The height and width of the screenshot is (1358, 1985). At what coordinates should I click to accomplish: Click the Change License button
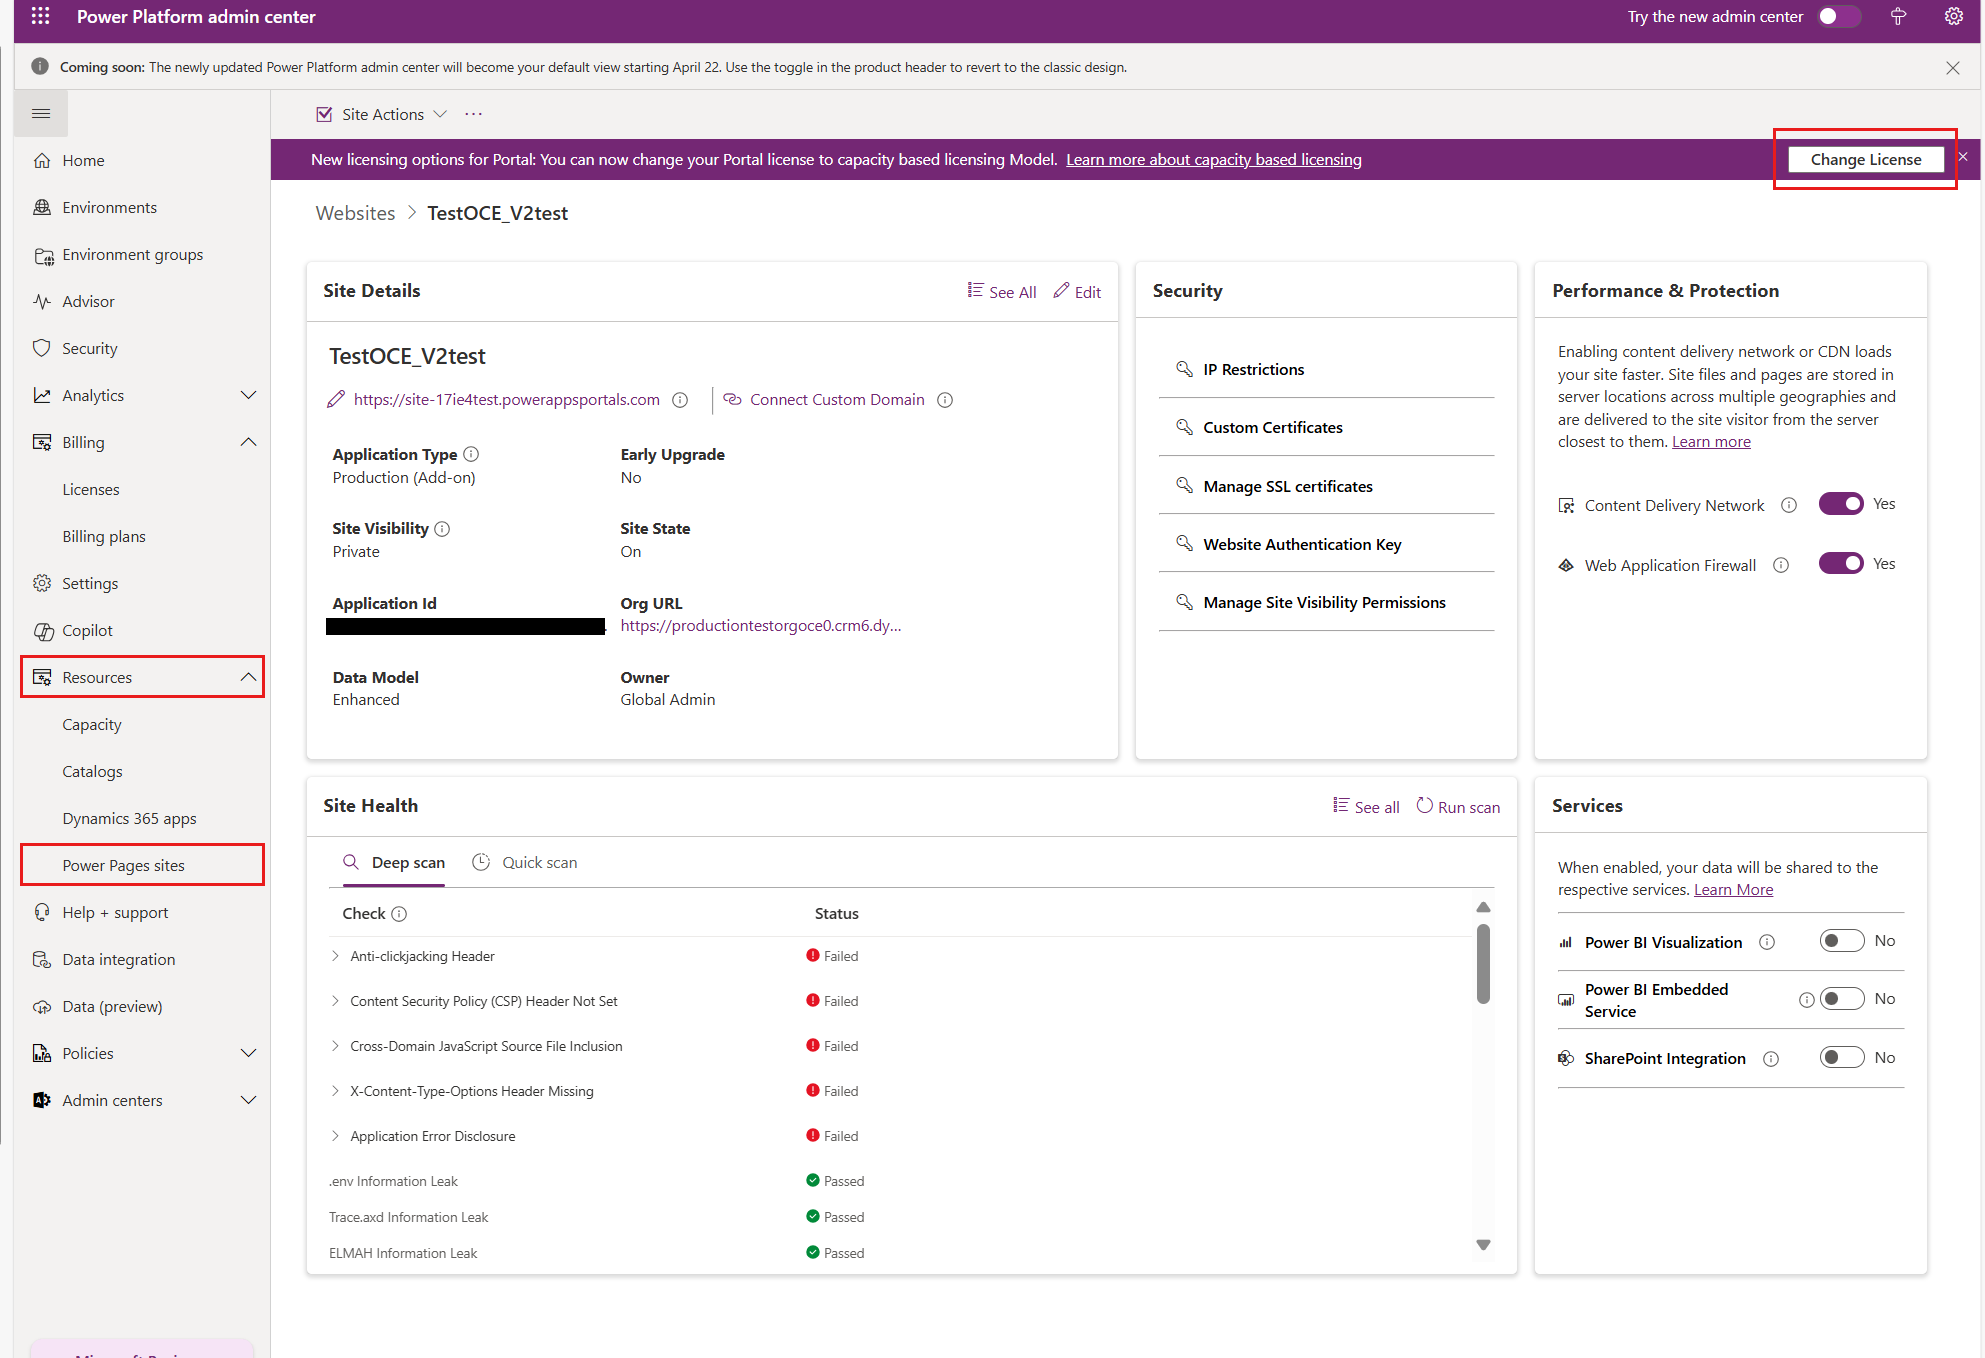tap(1865, 159)
